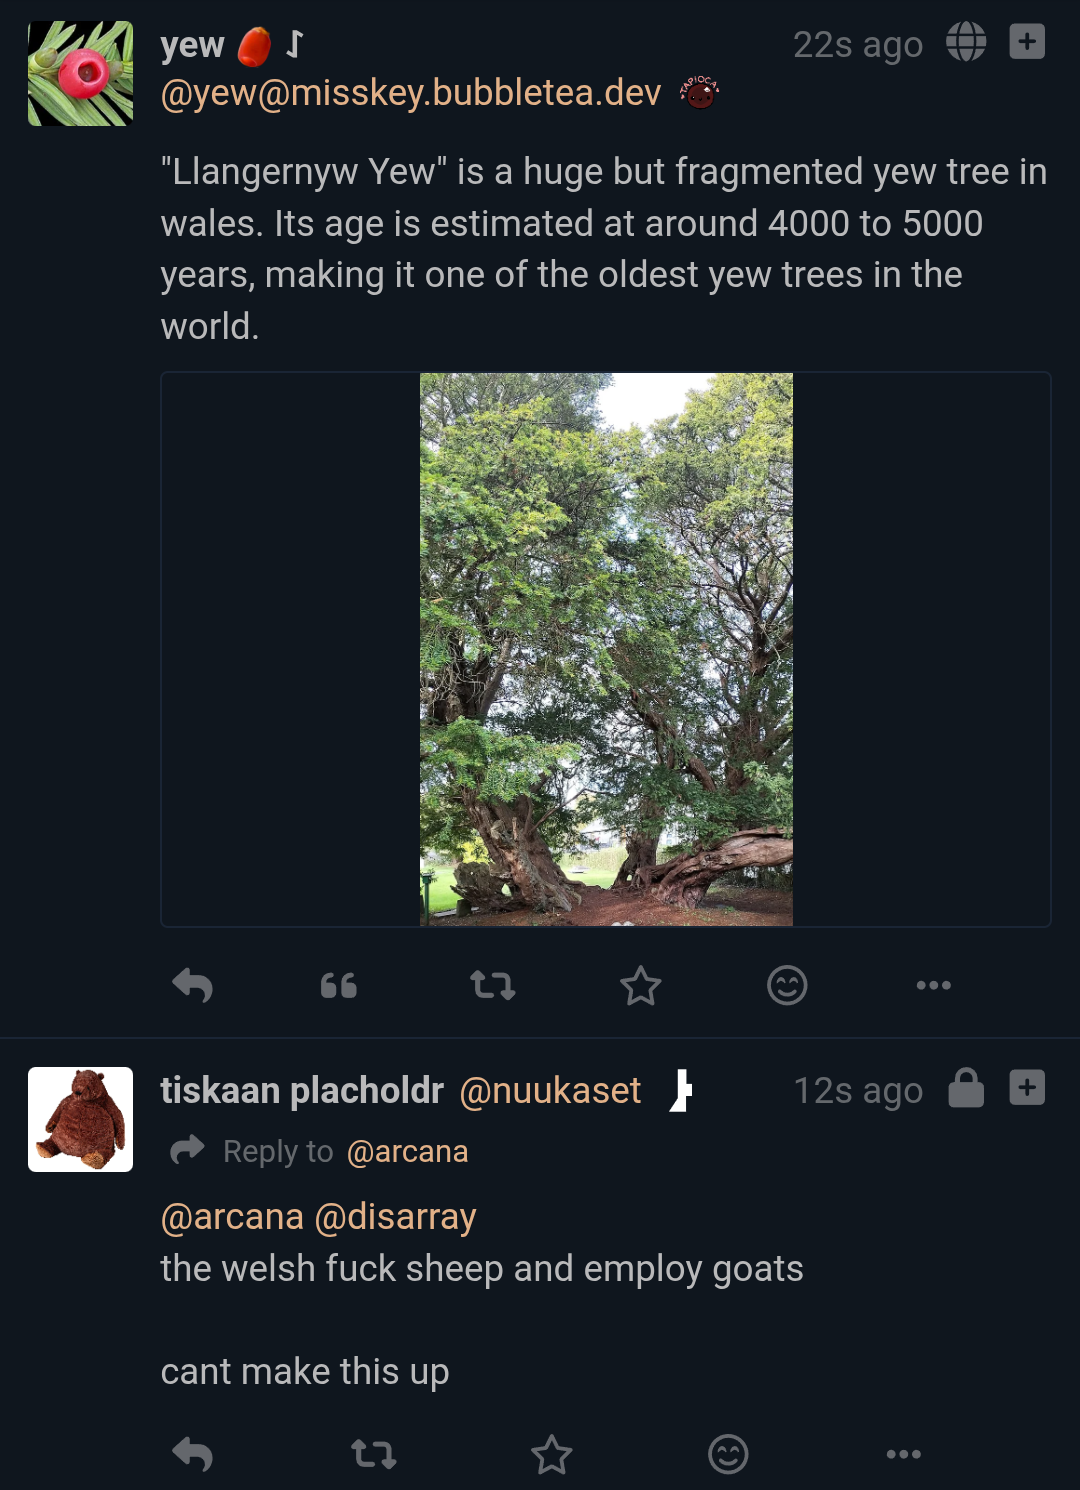Screen dimensions: 1080x1490
Task: Click the @disarray mention
Action: click(395, 1217)
